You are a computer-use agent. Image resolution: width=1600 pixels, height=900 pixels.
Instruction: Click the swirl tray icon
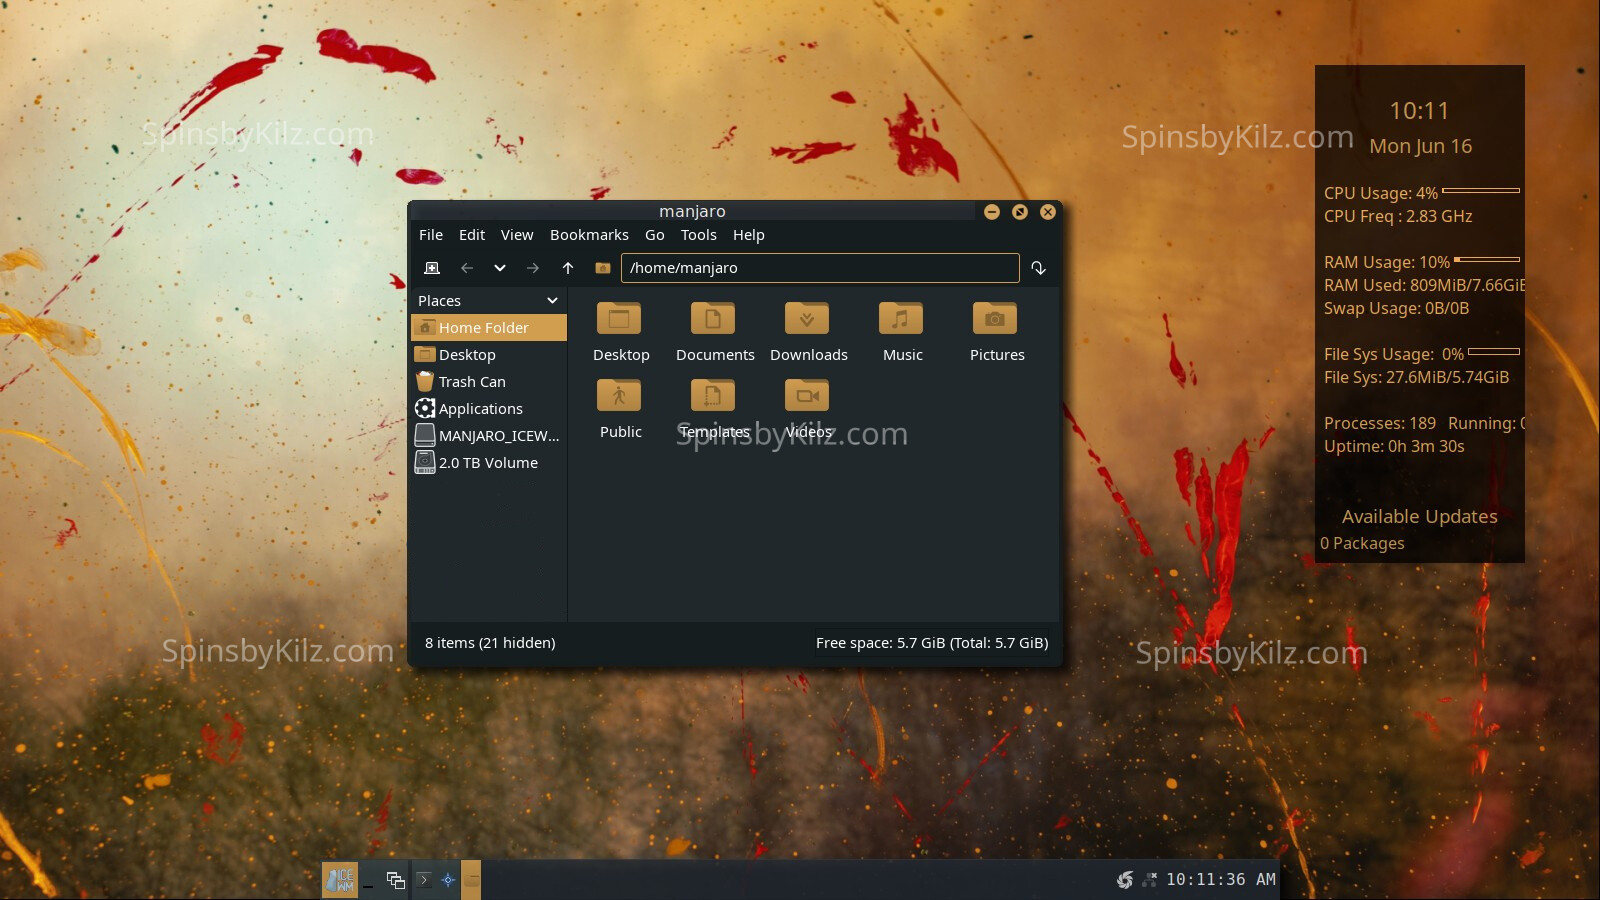tap(1125, 880)
